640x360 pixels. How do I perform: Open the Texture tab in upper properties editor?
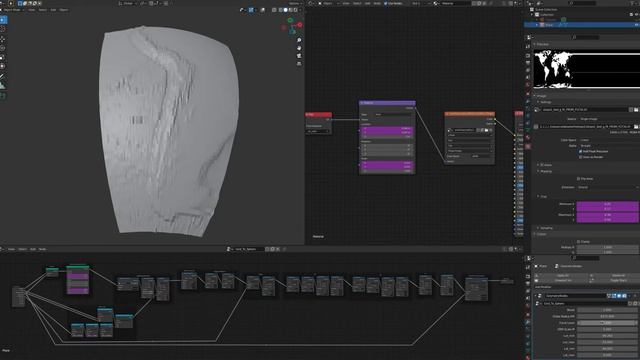tap(528, 146)
